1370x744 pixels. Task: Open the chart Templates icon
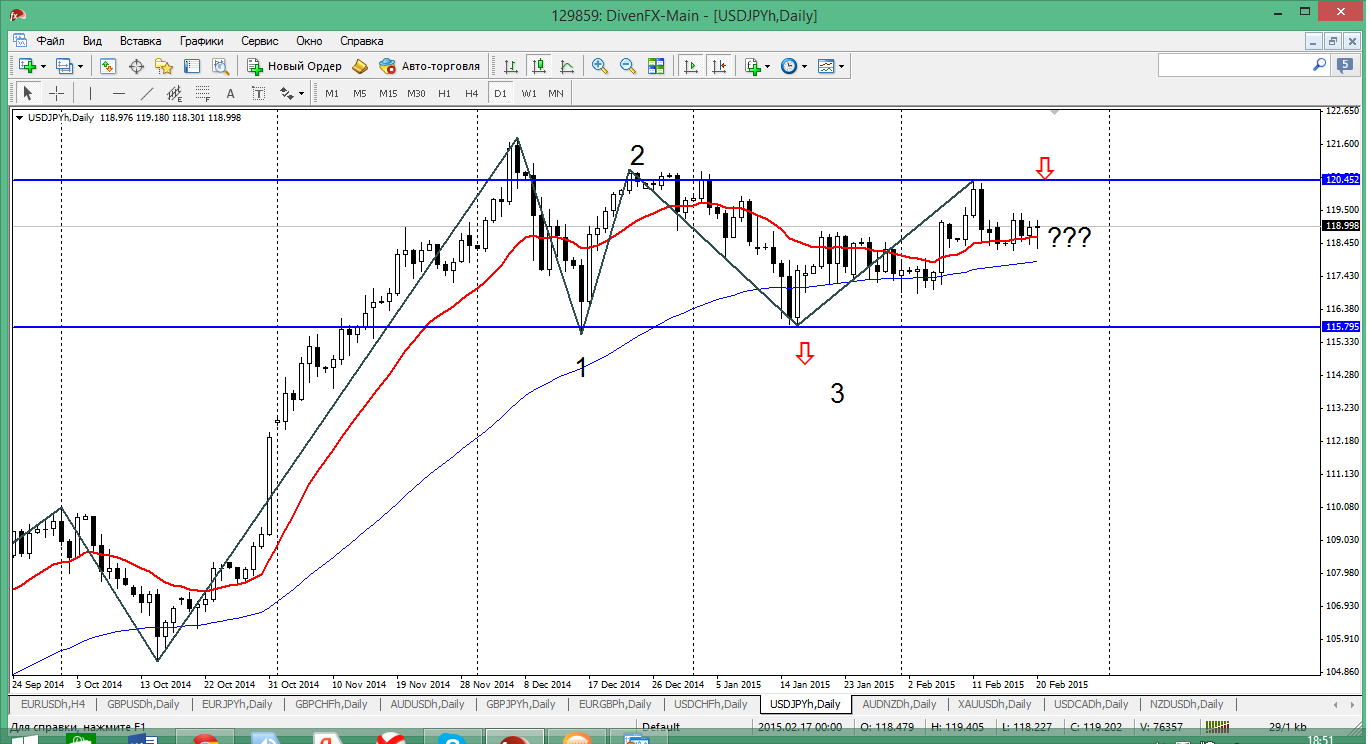pos(826,66)
